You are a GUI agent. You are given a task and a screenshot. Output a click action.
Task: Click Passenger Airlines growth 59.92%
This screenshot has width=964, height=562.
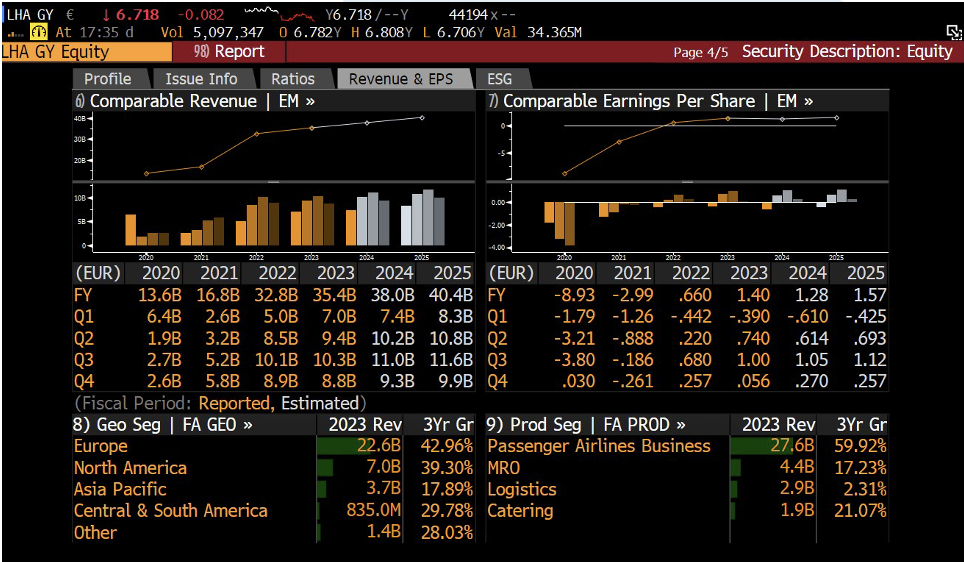pyautogui.click(x=861, y=446)
